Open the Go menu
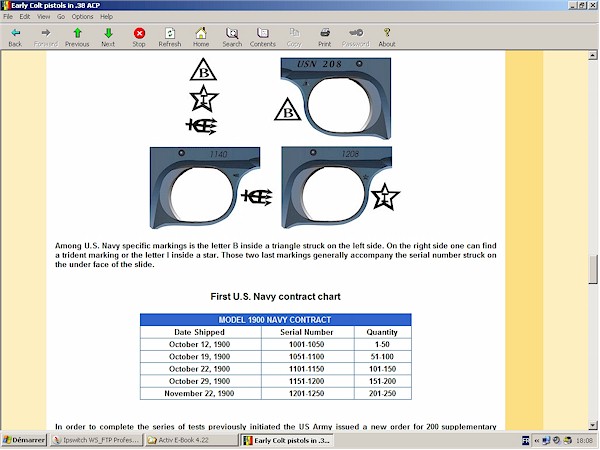The image size is (600, 450). 61,16
